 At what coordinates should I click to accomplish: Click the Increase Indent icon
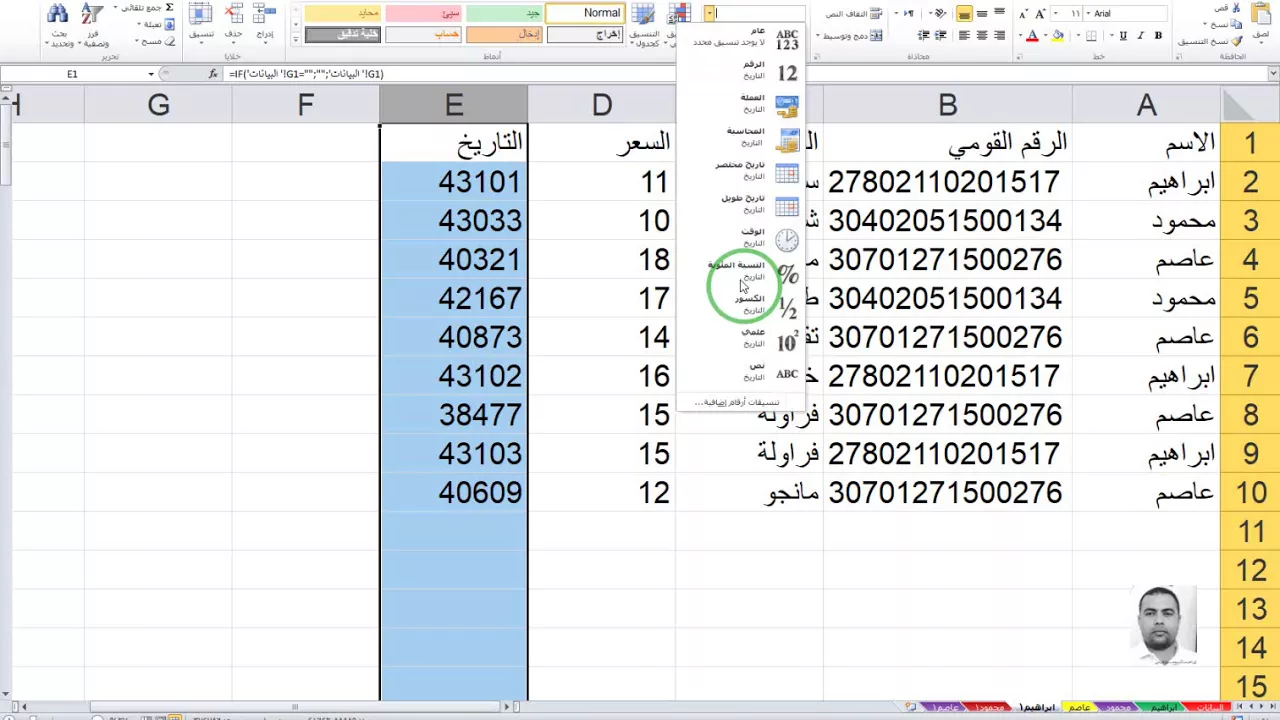[923, 36]
